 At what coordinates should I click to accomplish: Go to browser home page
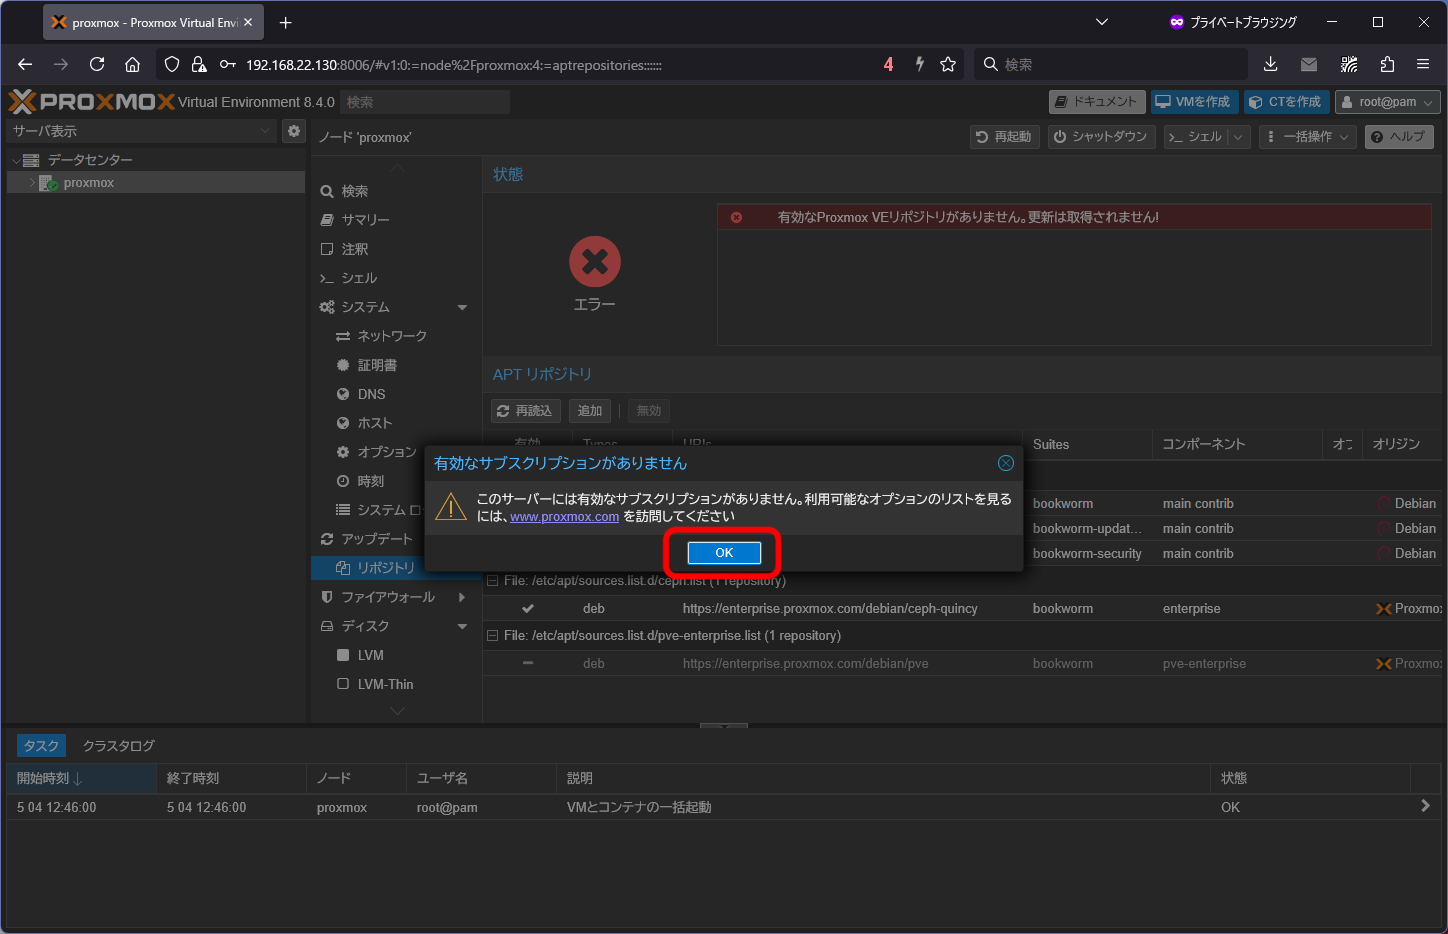pos(132,64)
